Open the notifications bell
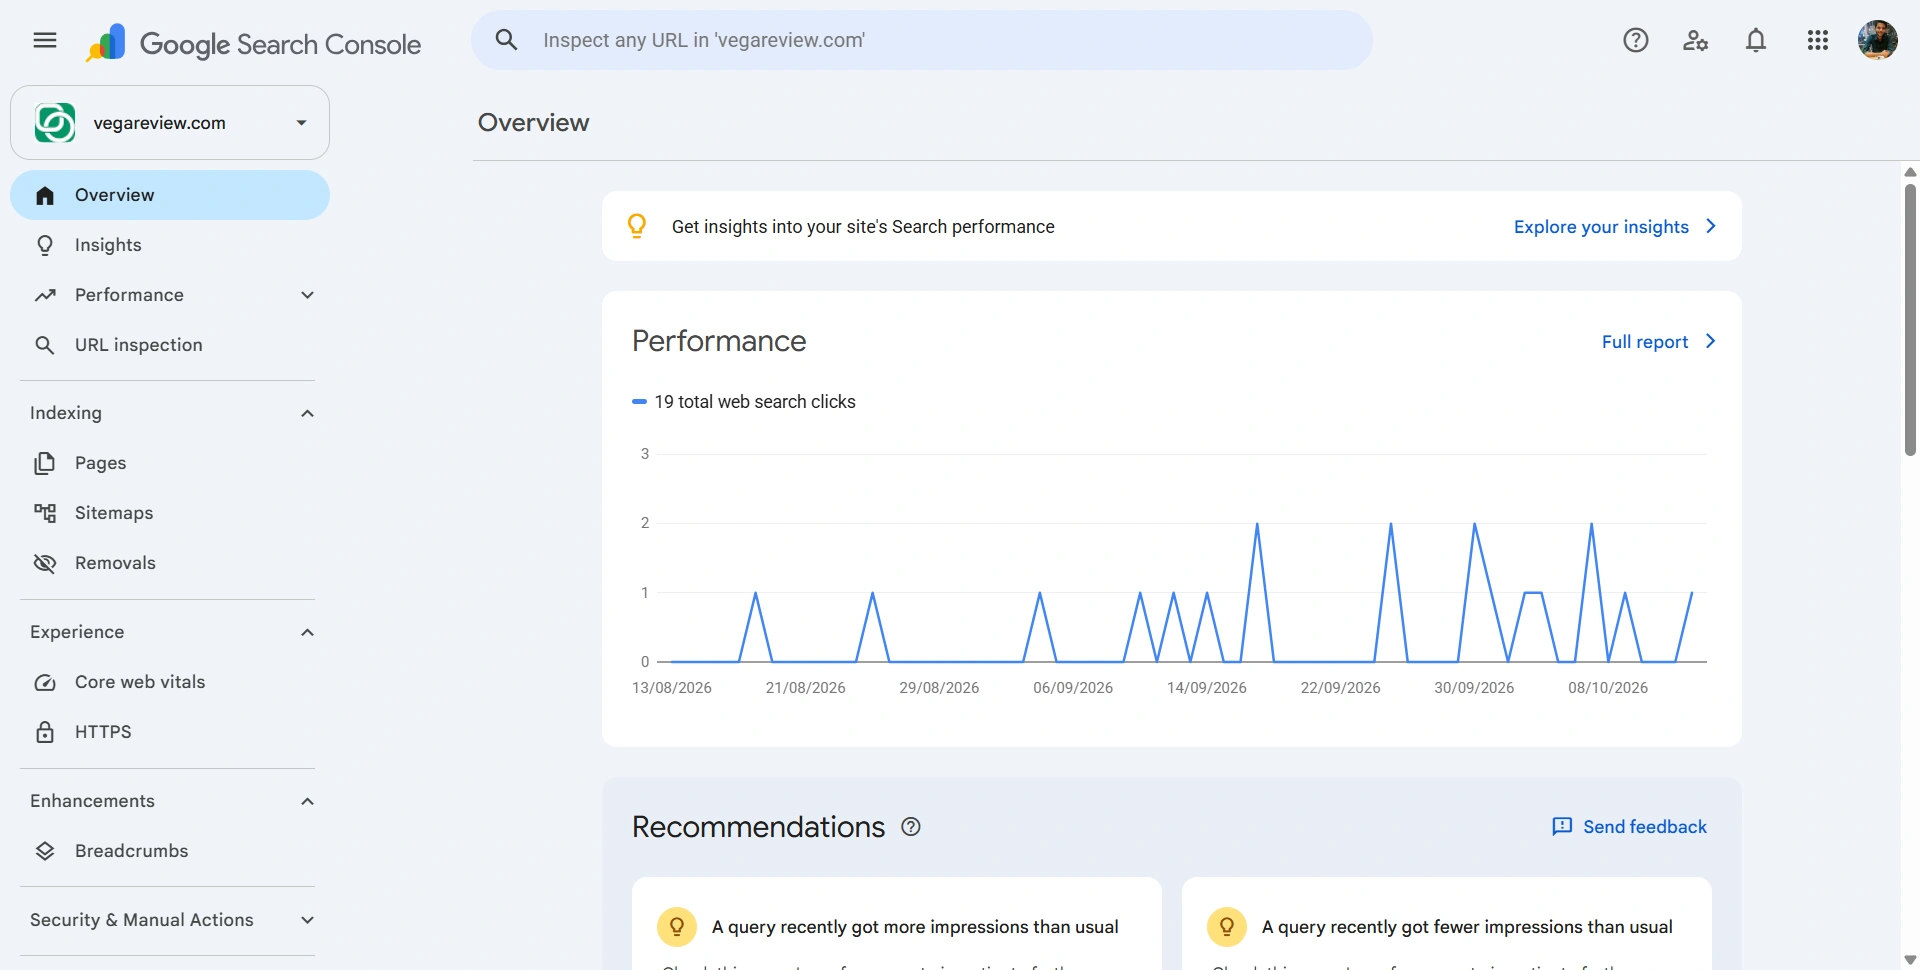The image size is (1920, 970). (x=1756, y=40)
